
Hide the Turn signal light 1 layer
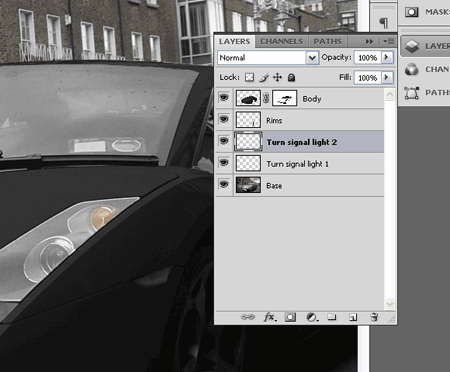(x=224, y=163)
